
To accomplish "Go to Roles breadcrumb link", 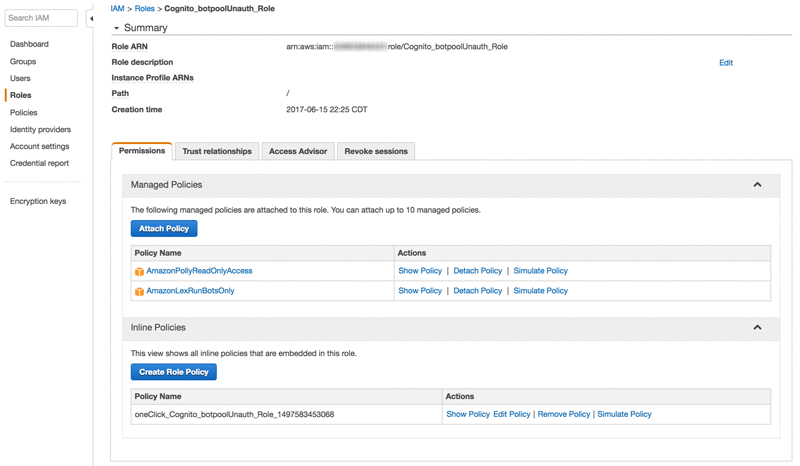I will coord(144,9).
